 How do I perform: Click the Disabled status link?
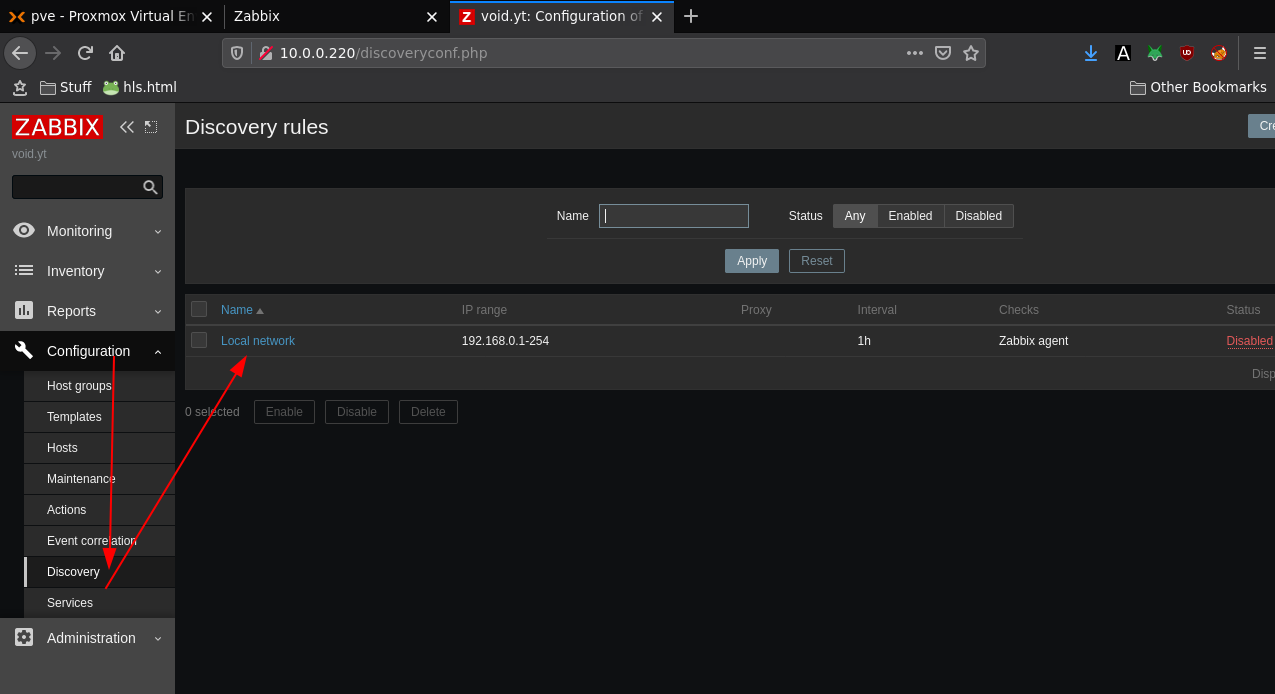click(x=1250, y=341)
